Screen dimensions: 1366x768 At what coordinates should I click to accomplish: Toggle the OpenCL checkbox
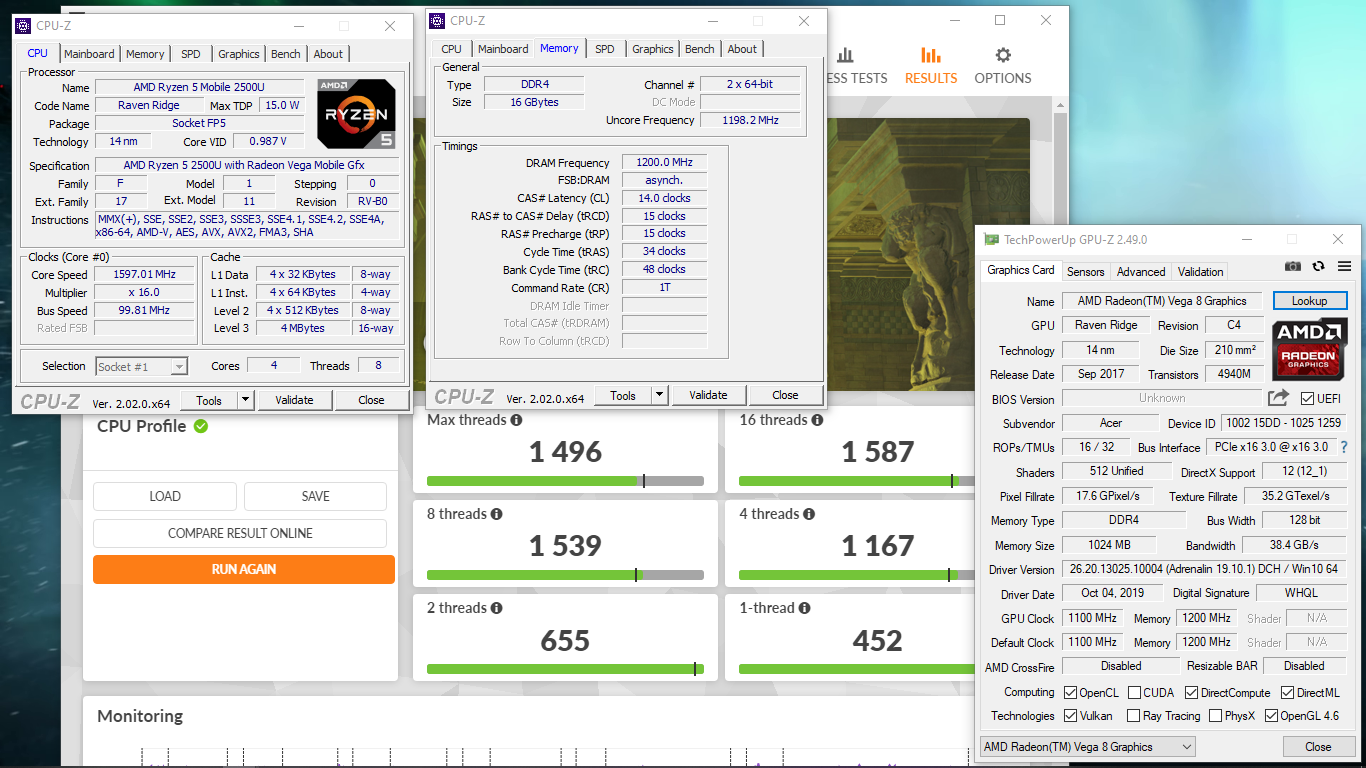coord(1071,693)
